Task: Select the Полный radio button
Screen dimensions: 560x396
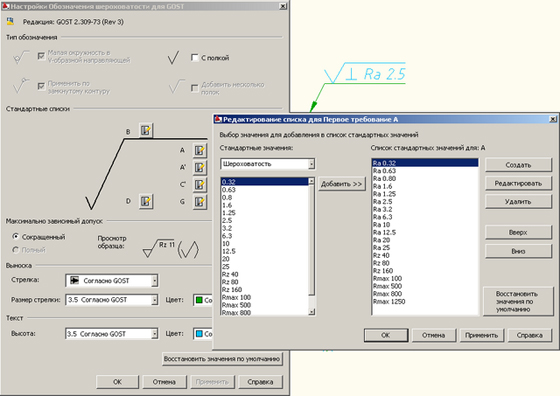Action: coord(15,250)
